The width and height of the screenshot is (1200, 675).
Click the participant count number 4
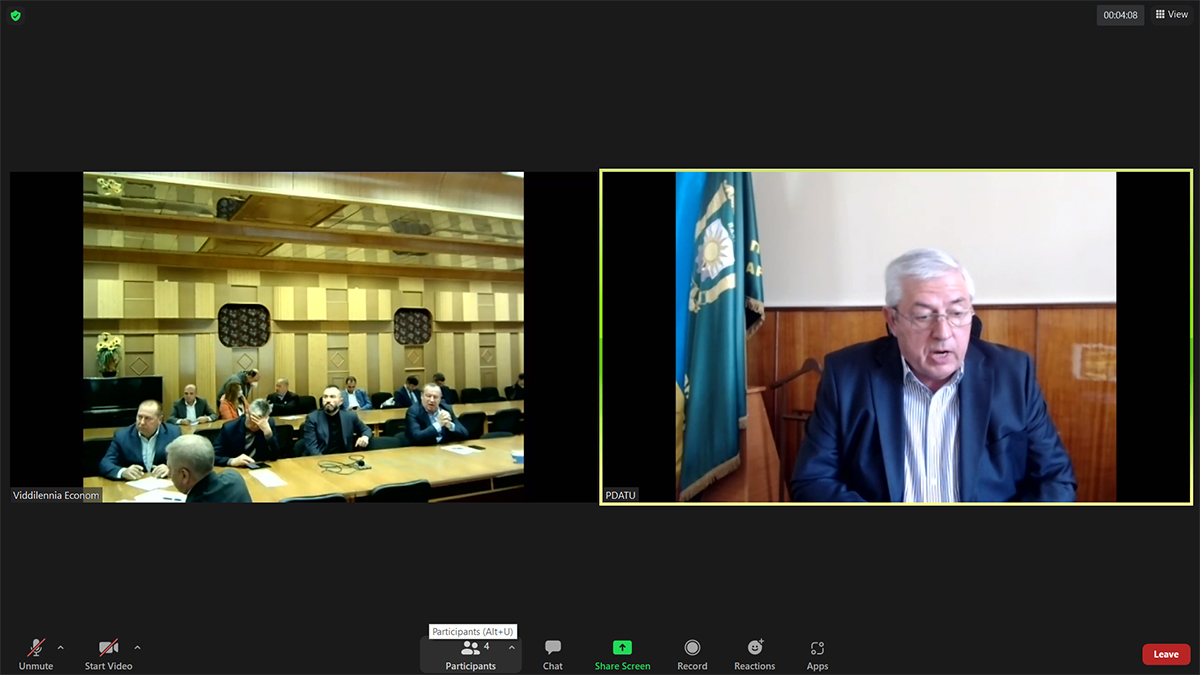487,646
